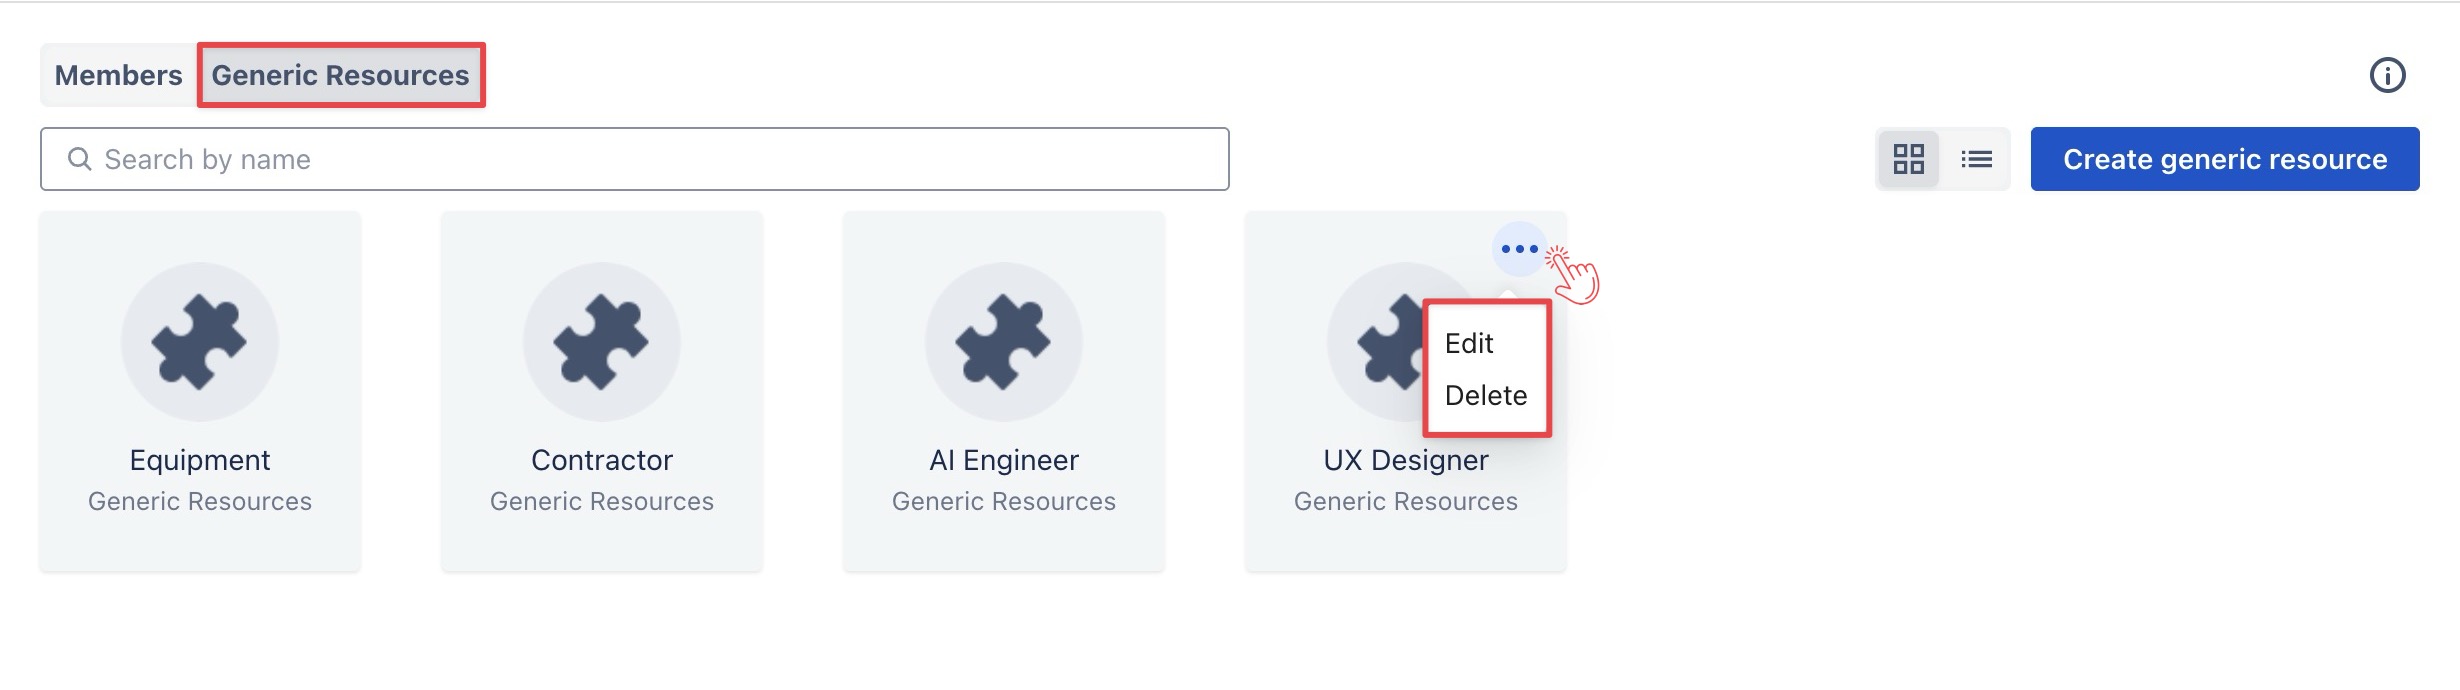Open the Members tab
The height and width of the screenshot is (690, 2460).
118,75
